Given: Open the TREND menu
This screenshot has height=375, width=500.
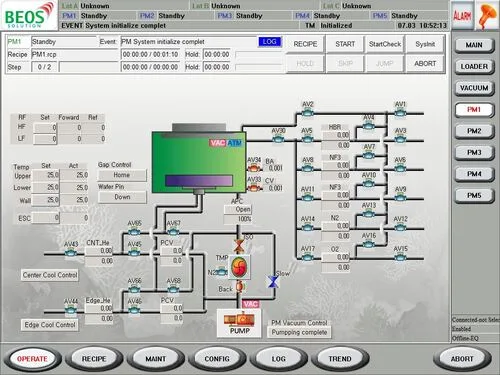Looking at the screenshot, I should (340, 359).
